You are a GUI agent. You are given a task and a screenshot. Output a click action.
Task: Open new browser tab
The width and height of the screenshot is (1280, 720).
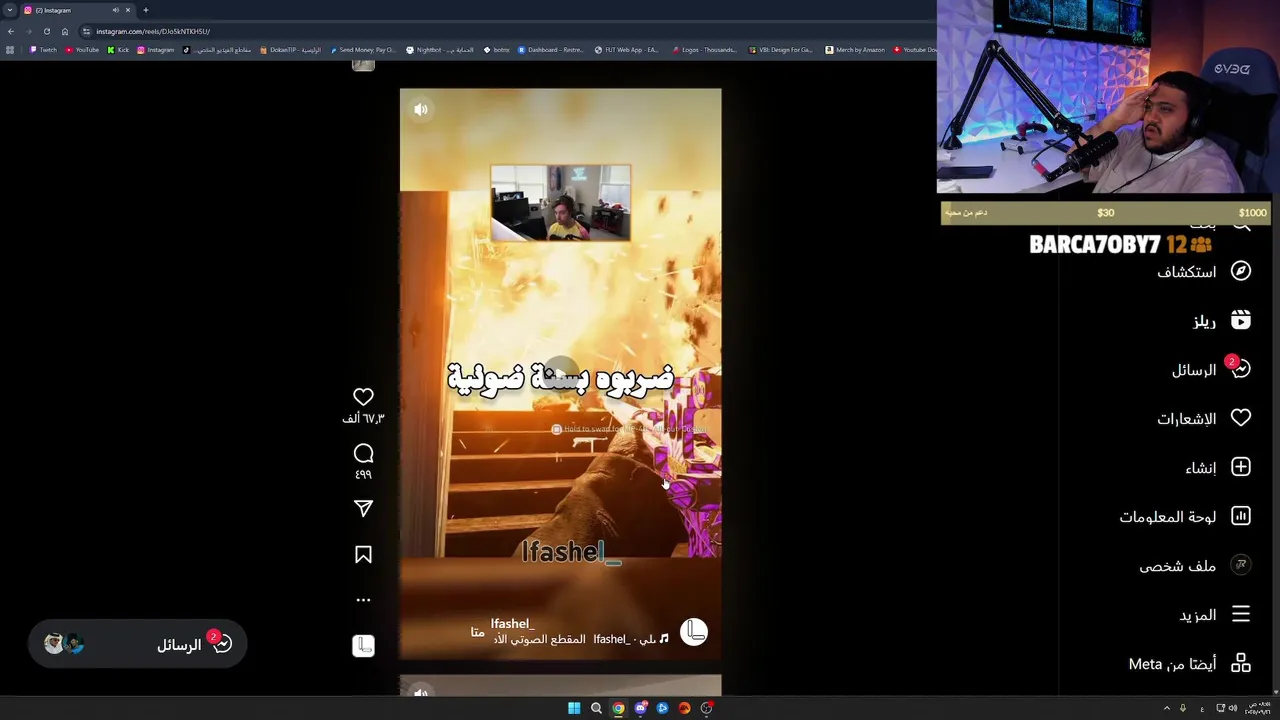pos(145,10)
